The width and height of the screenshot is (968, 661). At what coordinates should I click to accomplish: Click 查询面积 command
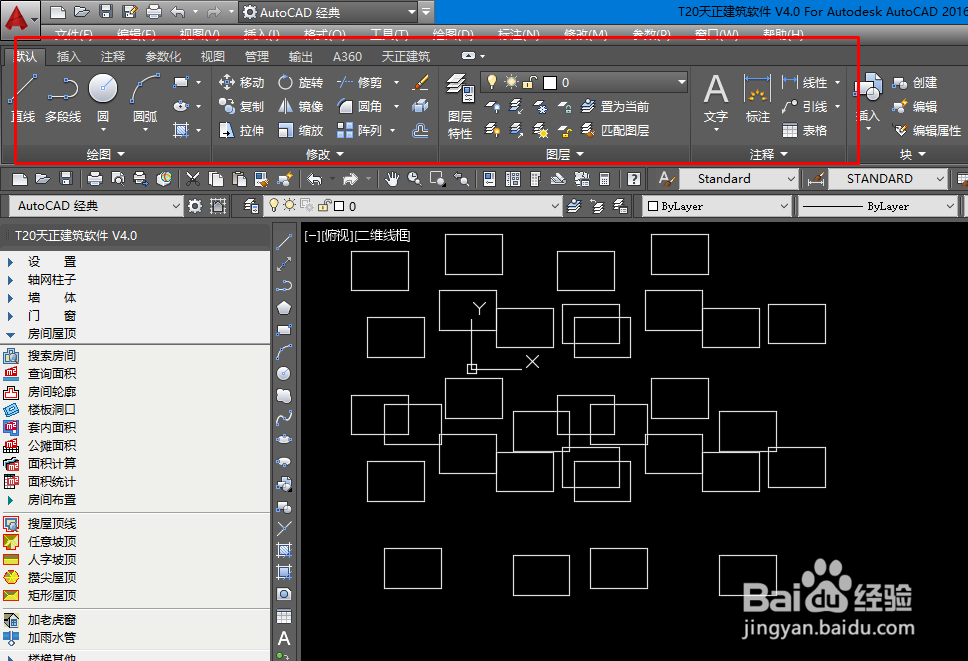coord(41,373)
